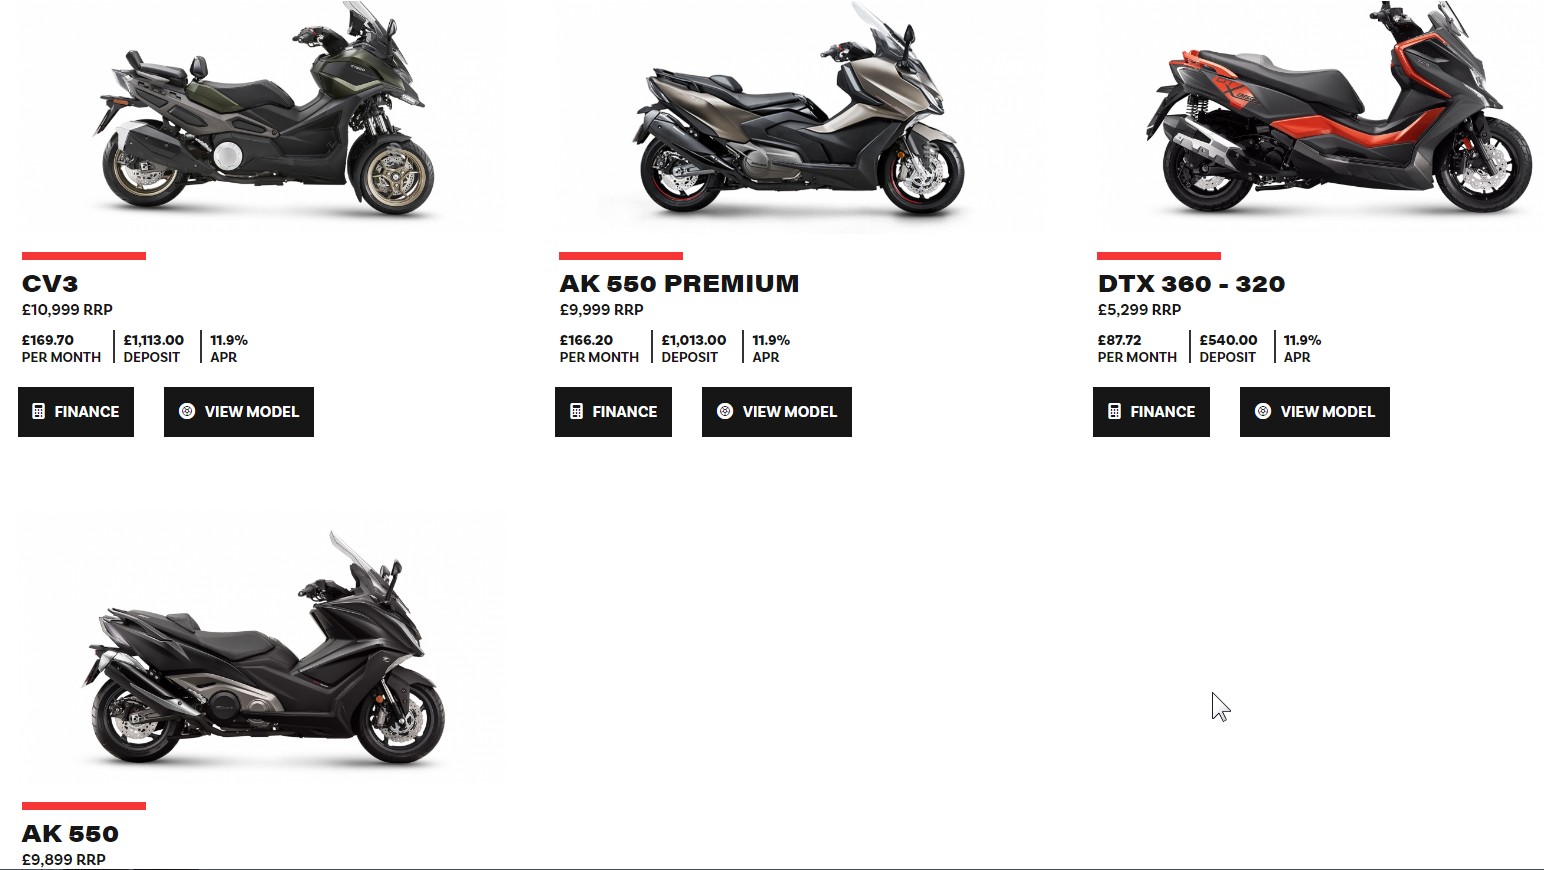Click wheel icon on DTX 360 View Model

pyautogui.click(x=1263, y=411)
